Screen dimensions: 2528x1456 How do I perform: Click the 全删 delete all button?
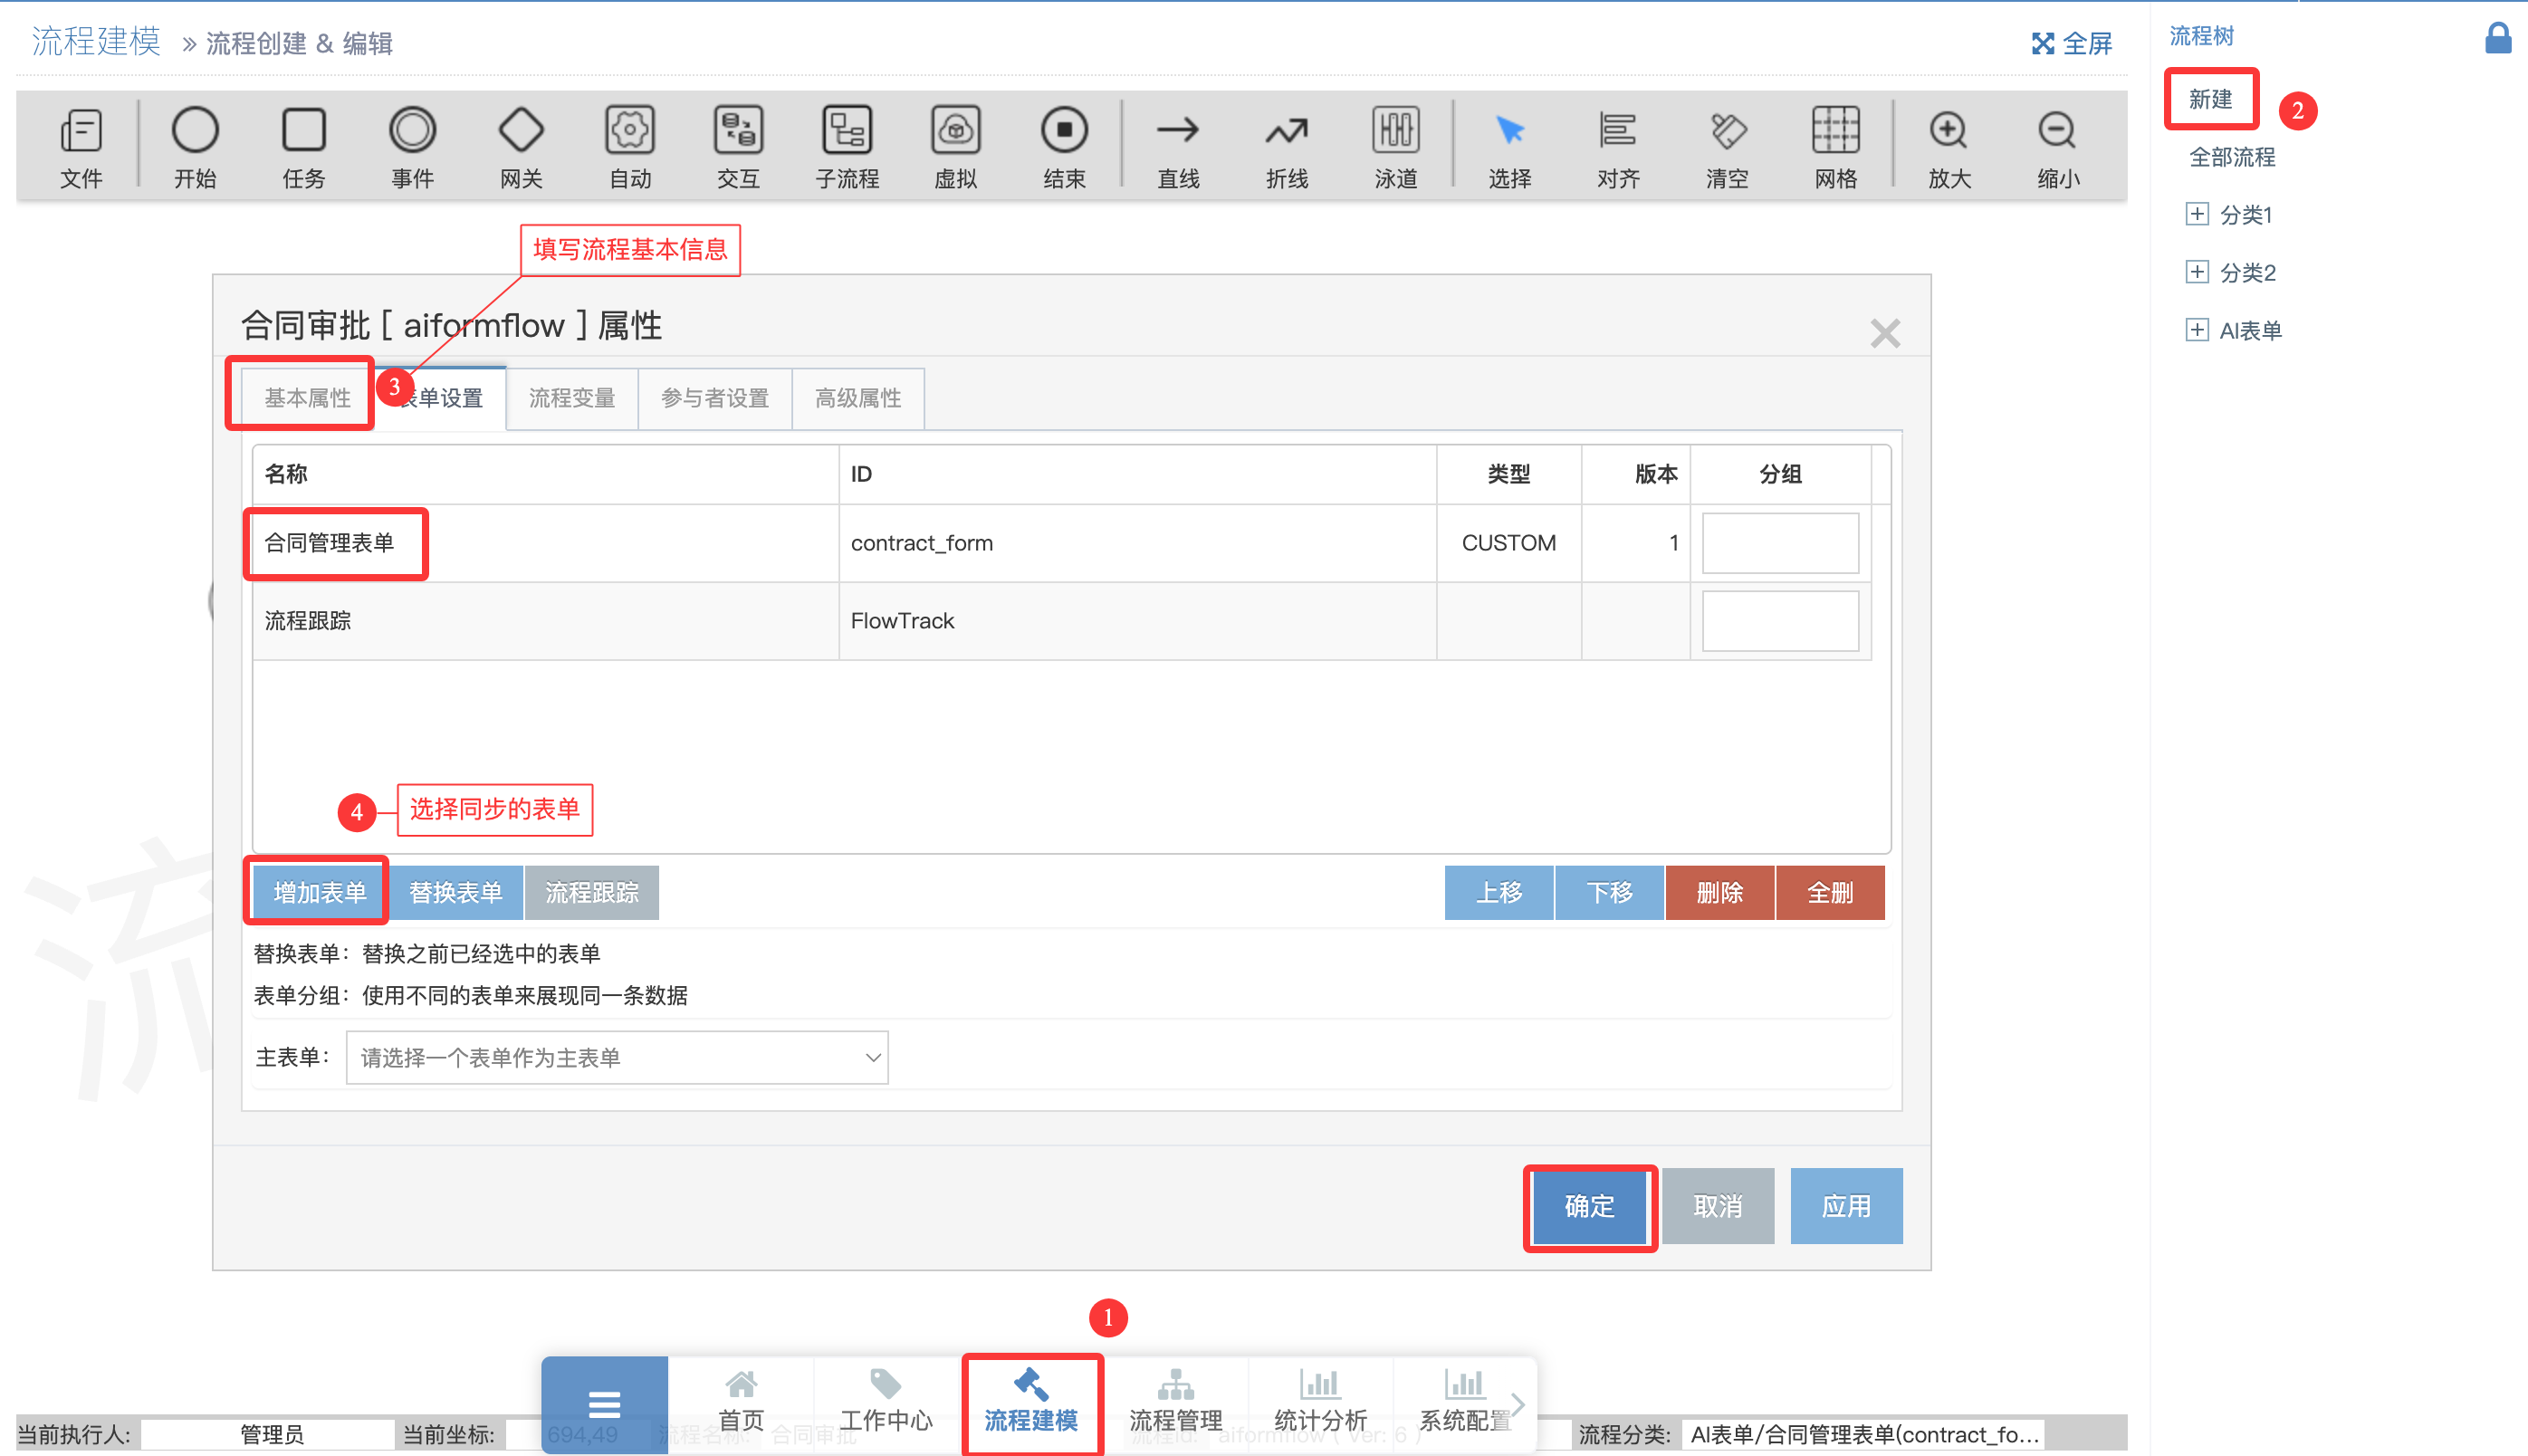(1830, 892)
